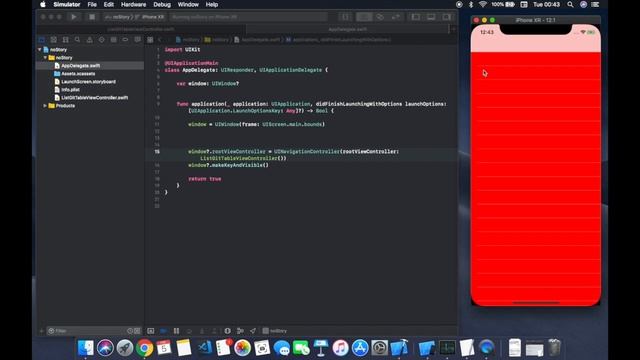Toggle recent files filter
Screen dimensions: 640x360
coord(130,331)
